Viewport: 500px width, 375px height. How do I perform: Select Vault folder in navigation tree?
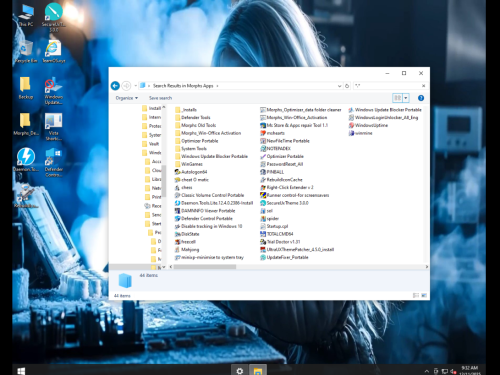click(x=151, y=144)
